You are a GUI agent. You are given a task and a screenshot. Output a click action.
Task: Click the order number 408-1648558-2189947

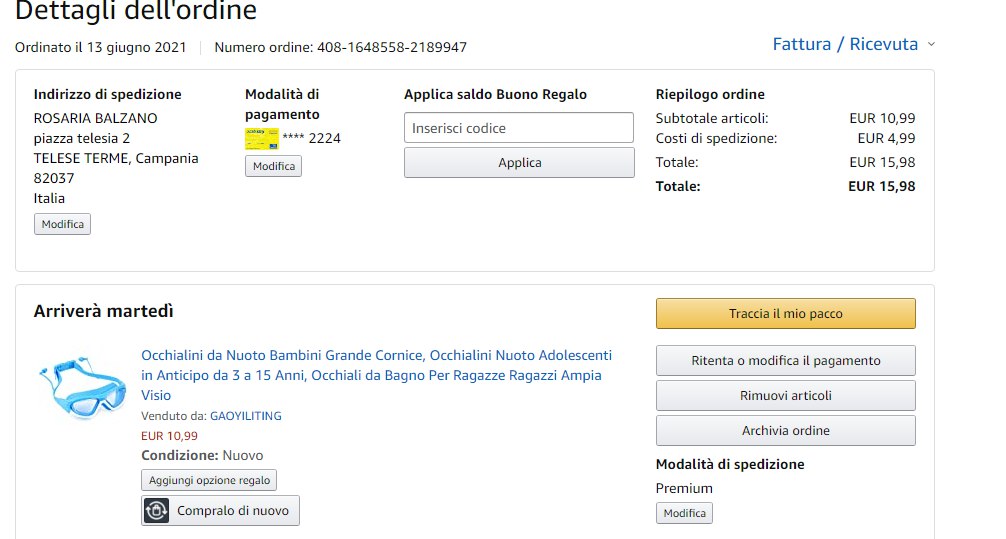tap(392, 47)
